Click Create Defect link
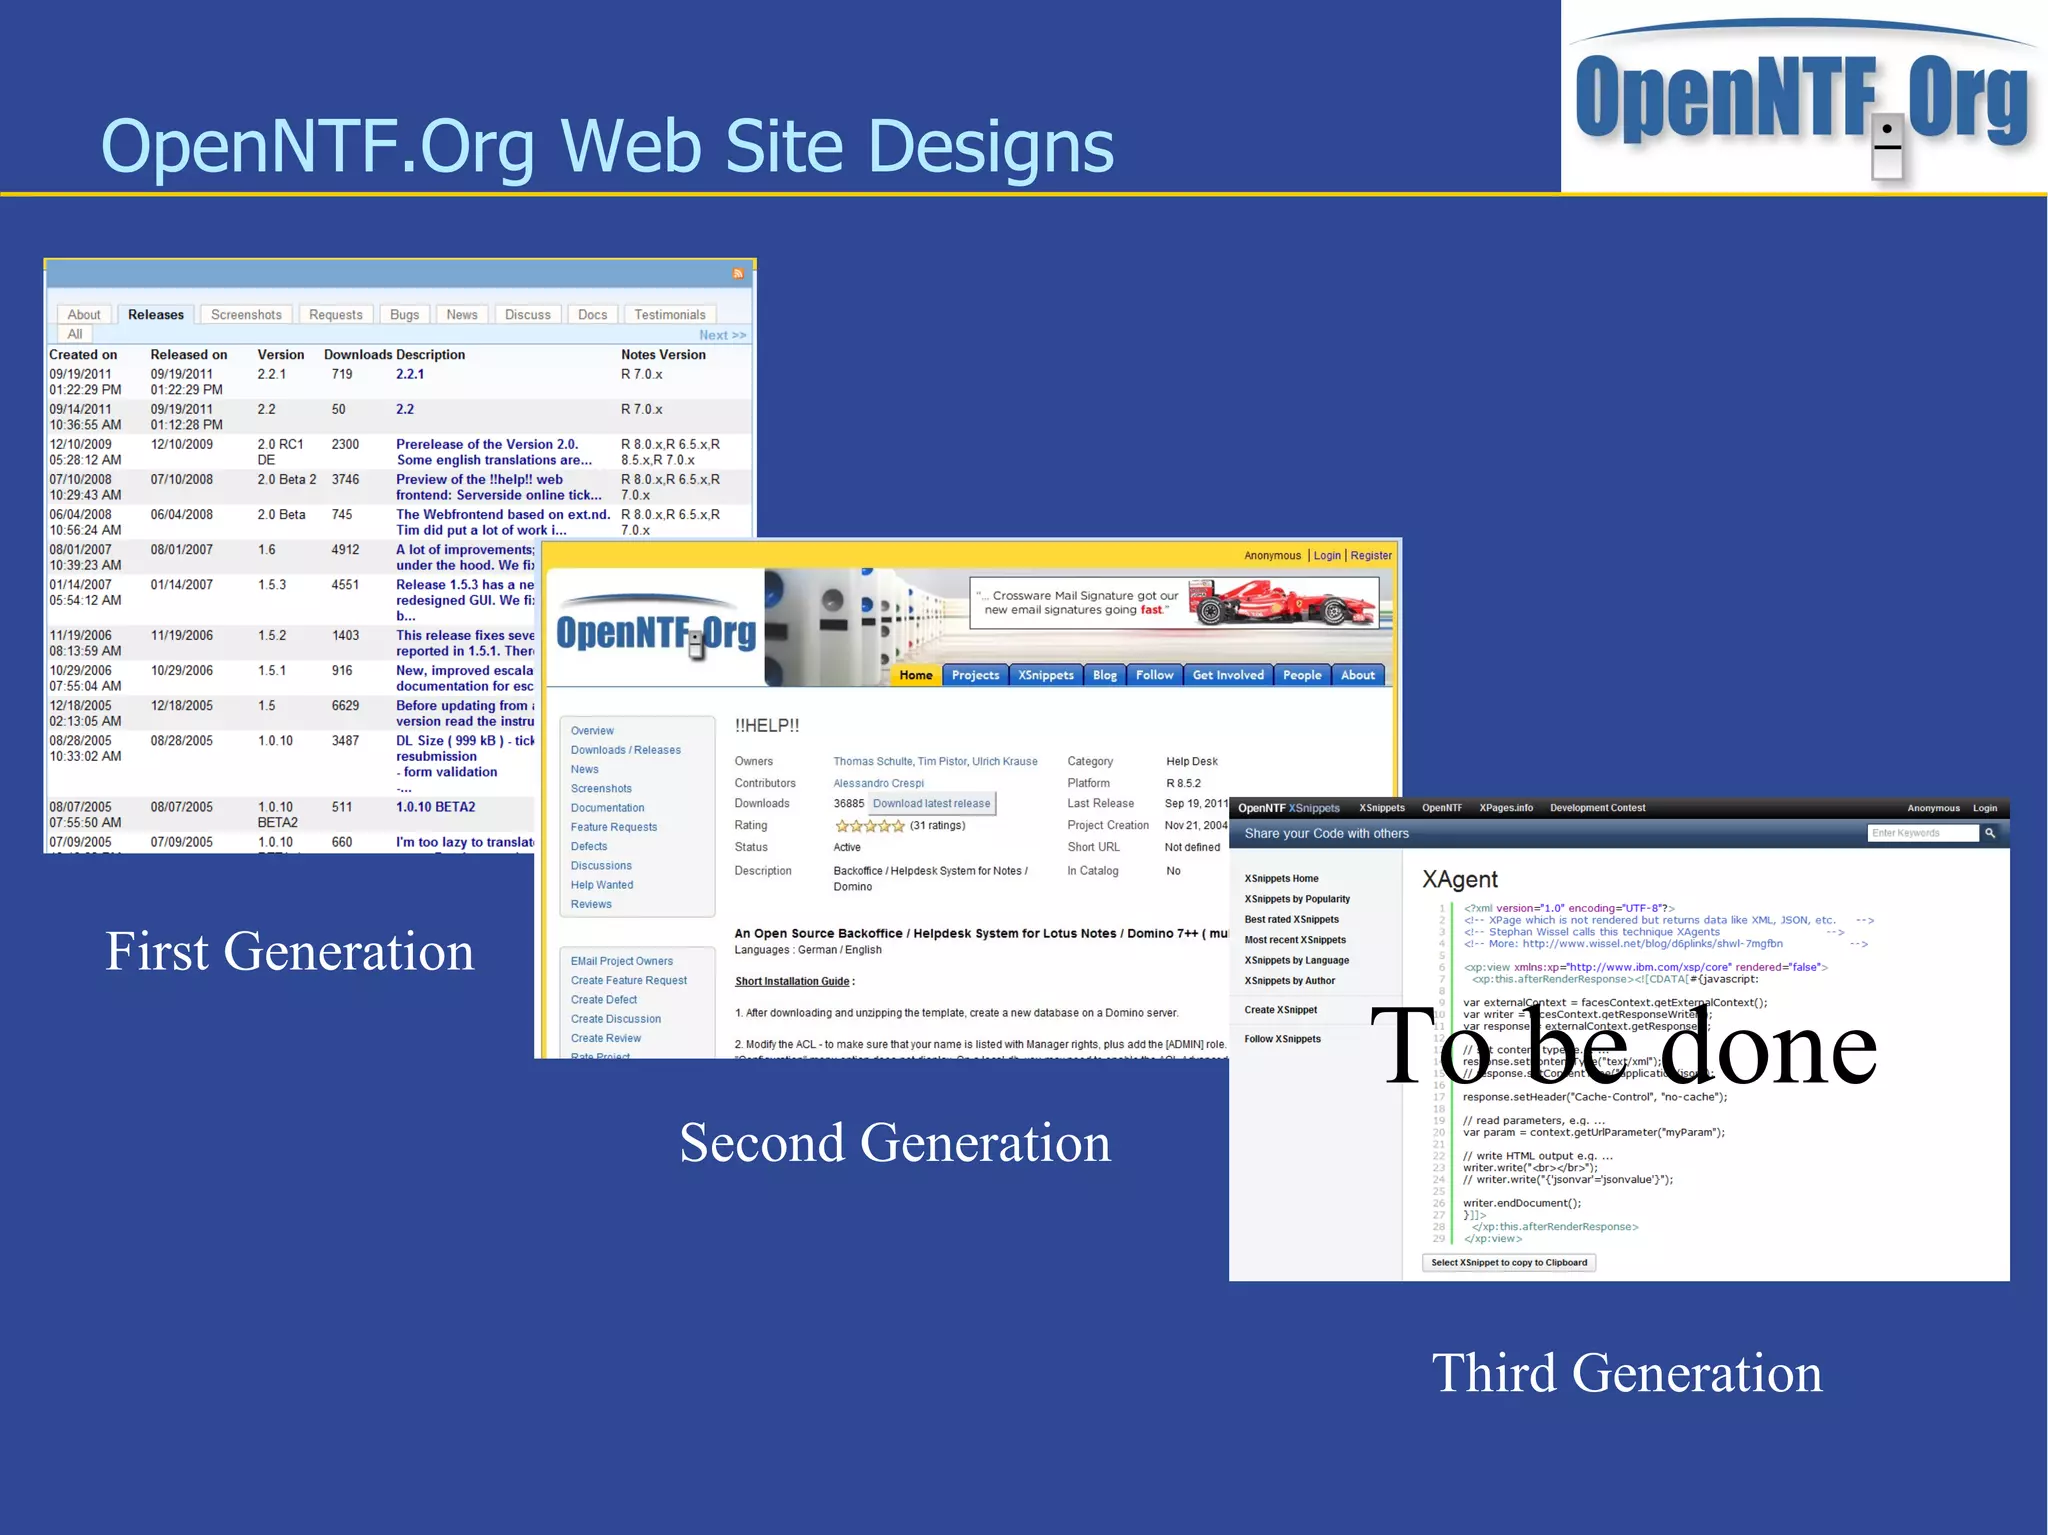The width and height of the screenshot is (2048, 1535). pos(604,1000)
